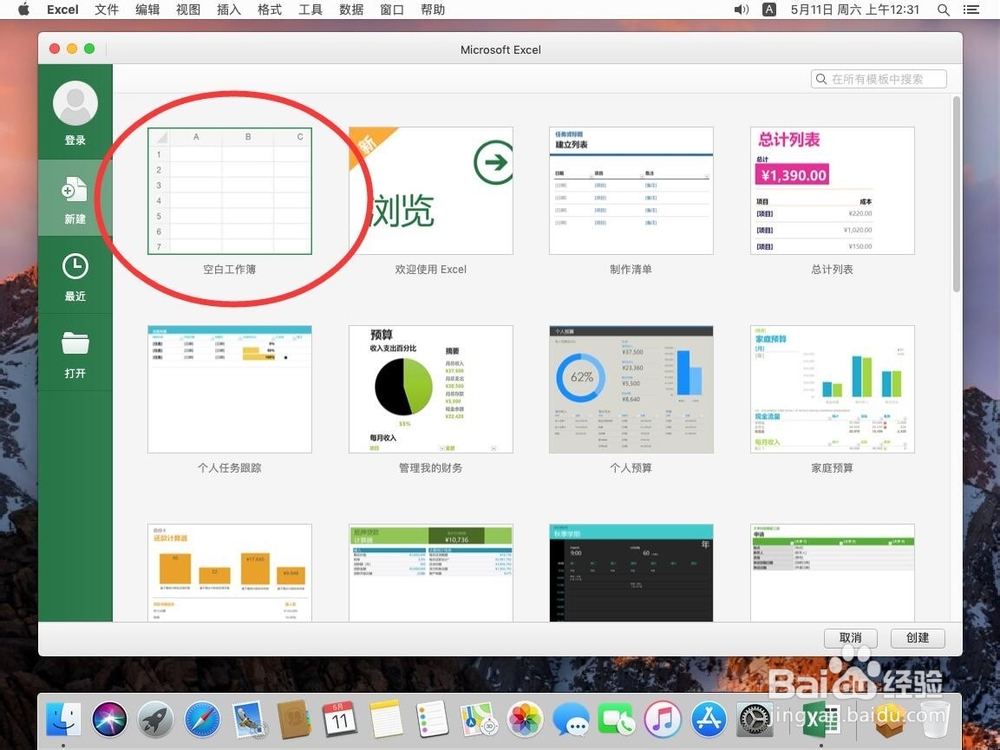Click the Excel icon in the Dock
This screenshot has height=750, width=1000.
coord(821,719)
